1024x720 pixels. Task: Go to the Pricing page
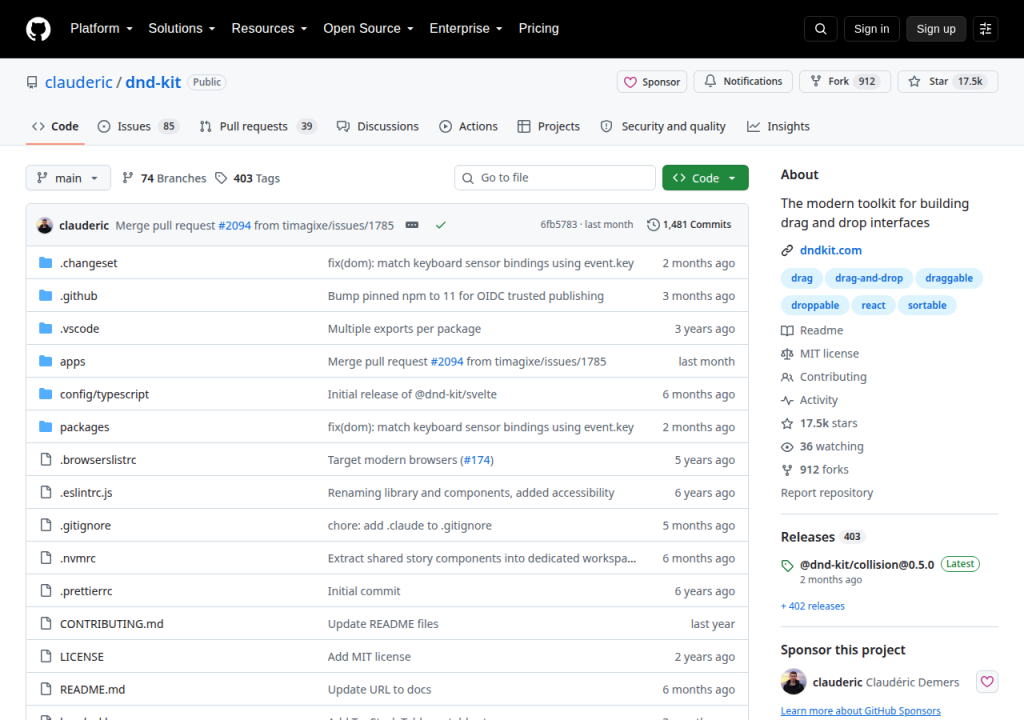(x=539, y=29)
